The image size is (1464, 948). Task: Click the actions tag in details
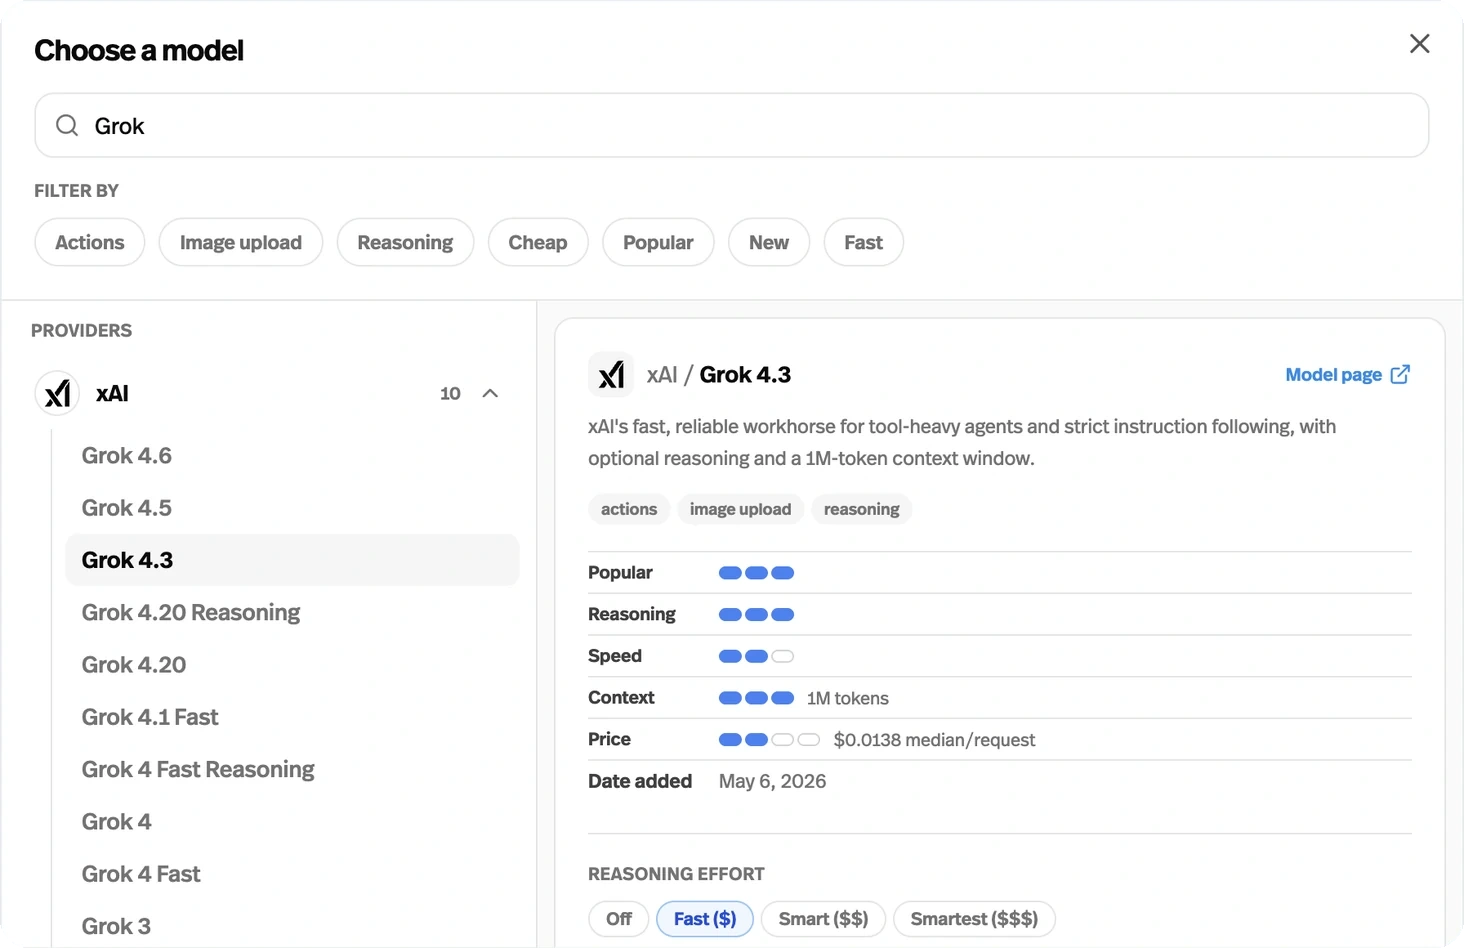click(629, 509)
